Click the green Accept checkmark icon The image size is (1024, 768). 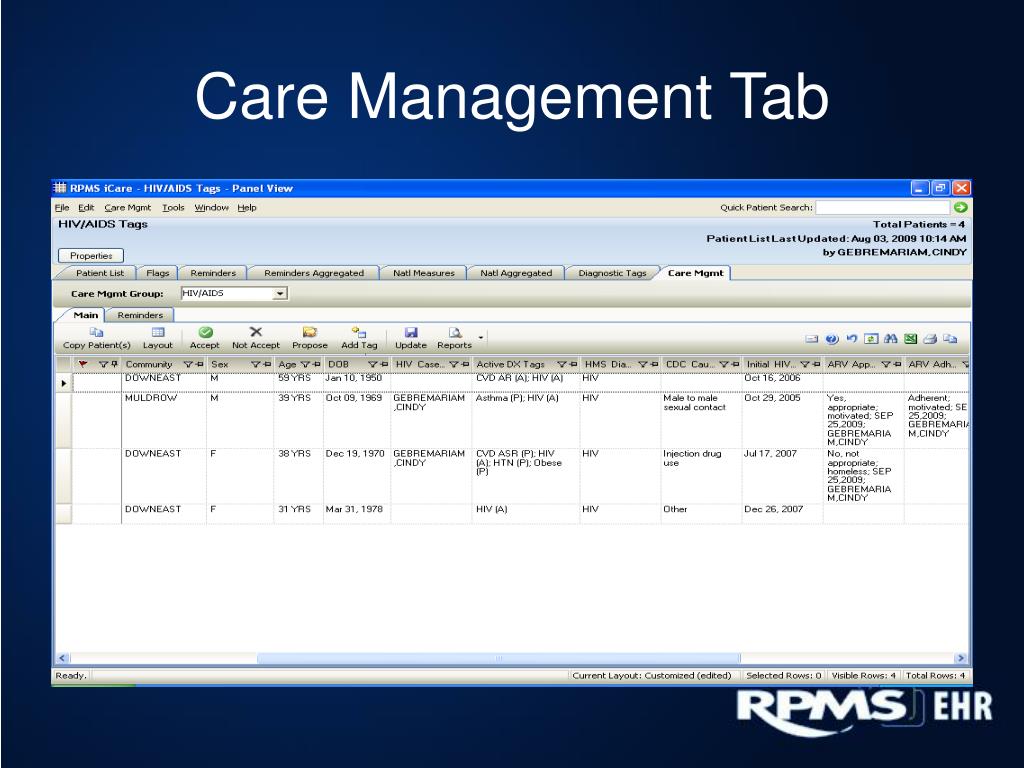(x=205, y=332)
